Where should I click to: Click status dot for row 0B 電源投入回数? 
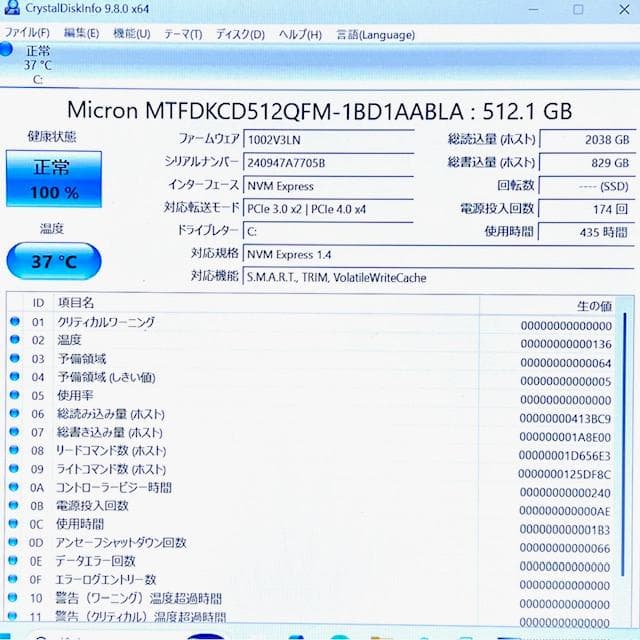[x=13, y=505]
